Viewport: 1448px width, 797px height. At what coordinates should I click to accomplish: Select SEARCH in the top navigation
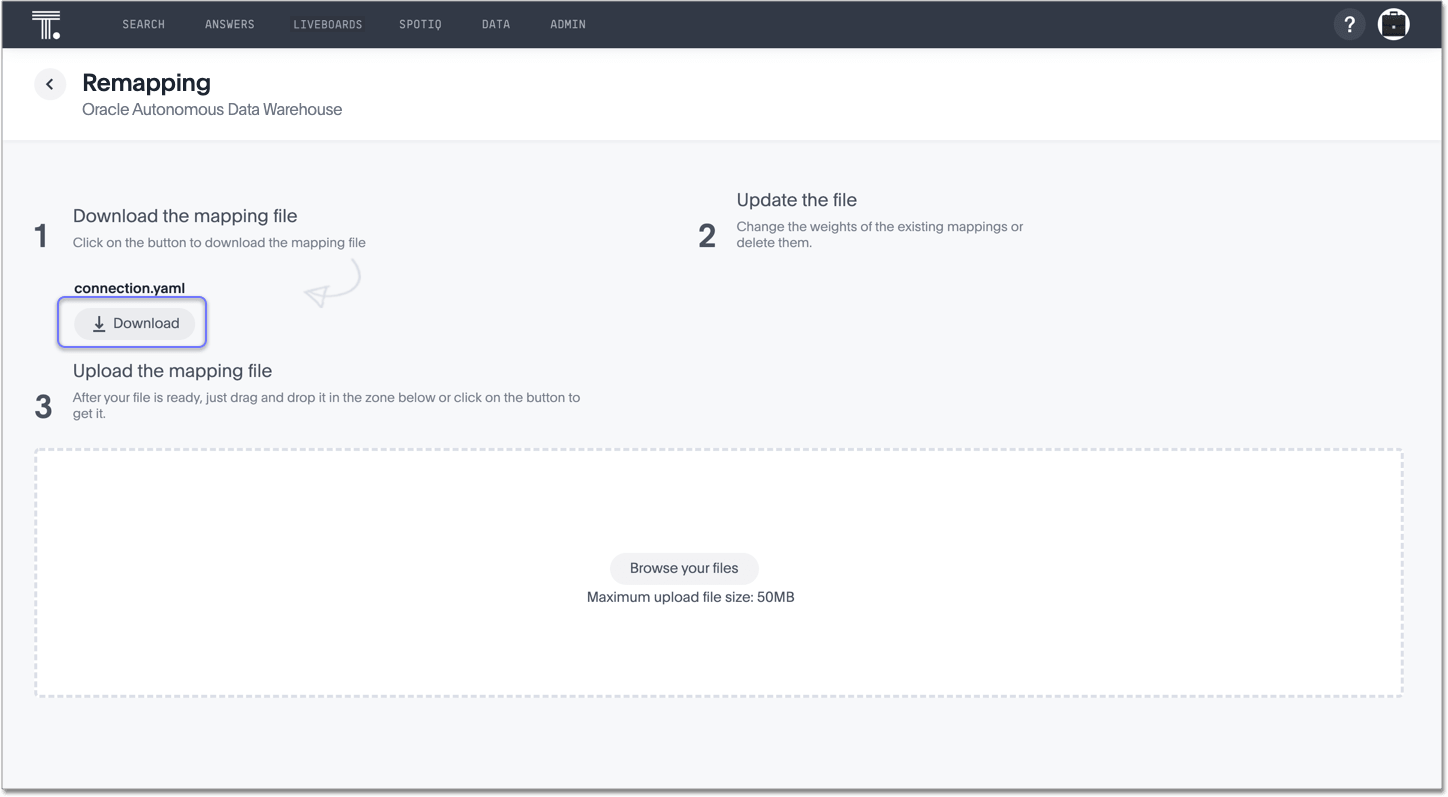[143, 24]
